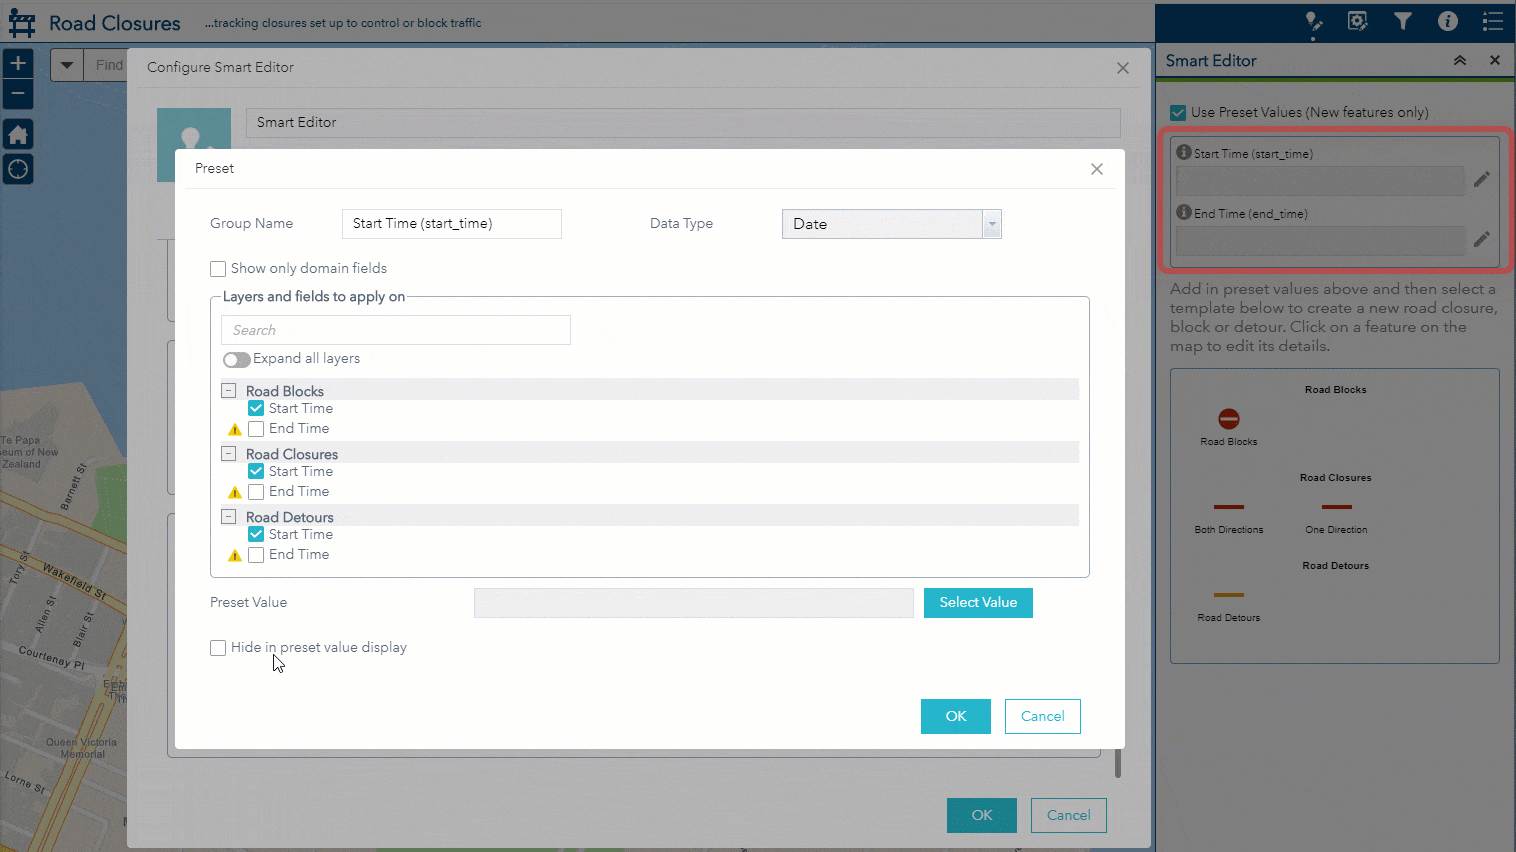Select the Road Blocks no-entry template symbol
The height and width of the screenshot is (852, 1516).
pos(1229,418)
